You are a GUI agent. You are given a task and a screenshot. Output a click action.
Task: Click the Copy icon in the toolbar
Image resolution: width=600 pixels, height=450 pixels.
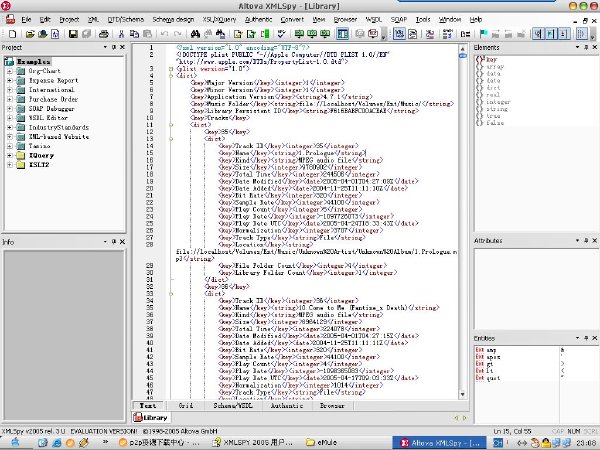(134, 34)
